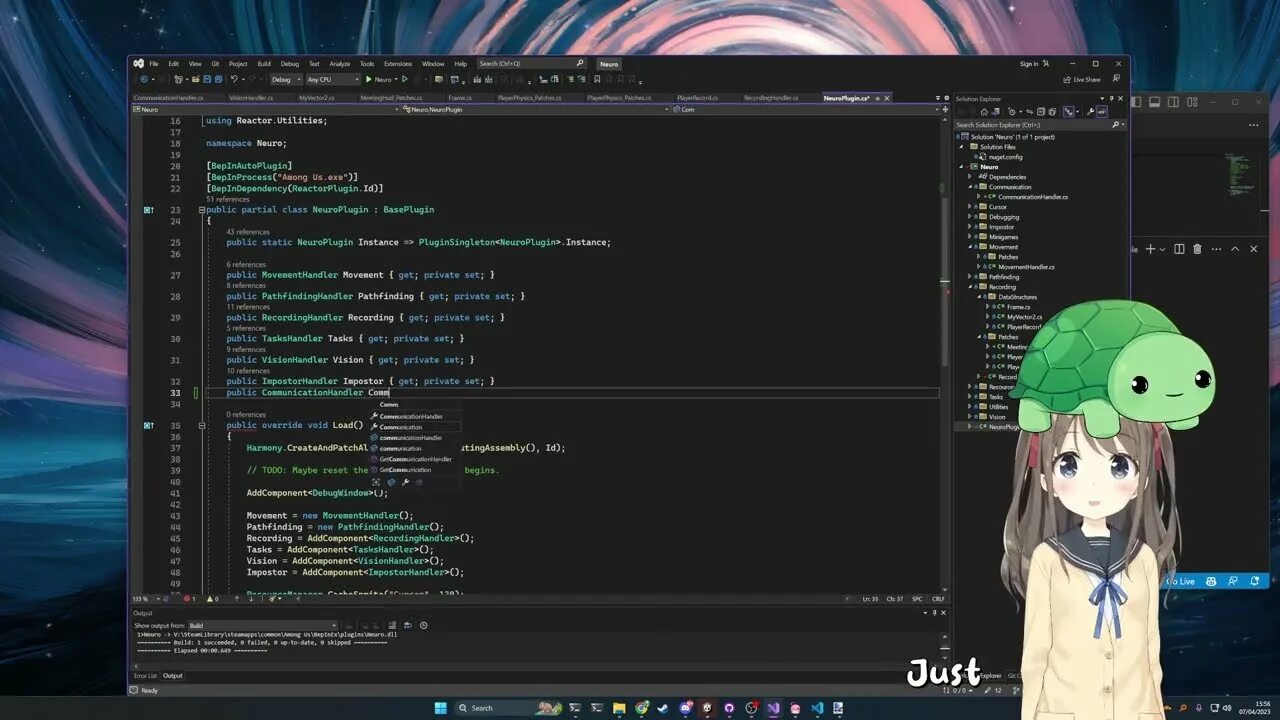1280x720 pixels.
Task: Expand the Pathfinding folder
Action: 969,277
